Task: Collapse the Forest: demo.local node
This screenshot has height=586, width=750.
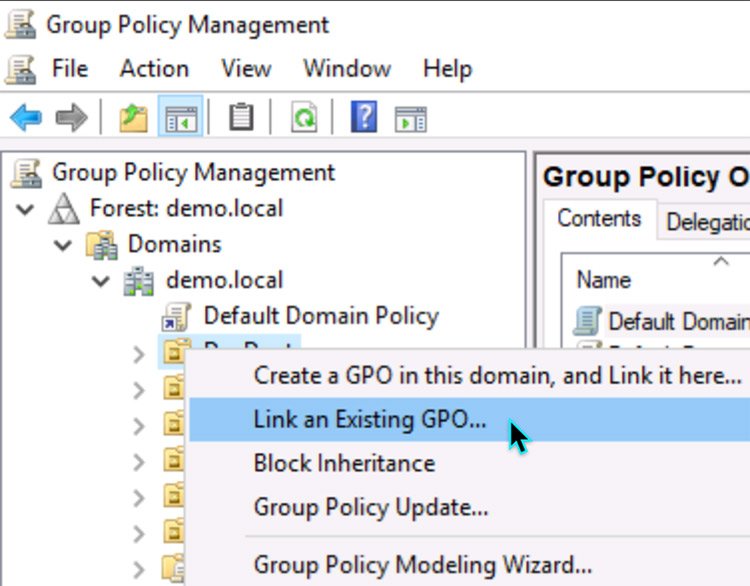Action: click(x=25, y=209)
